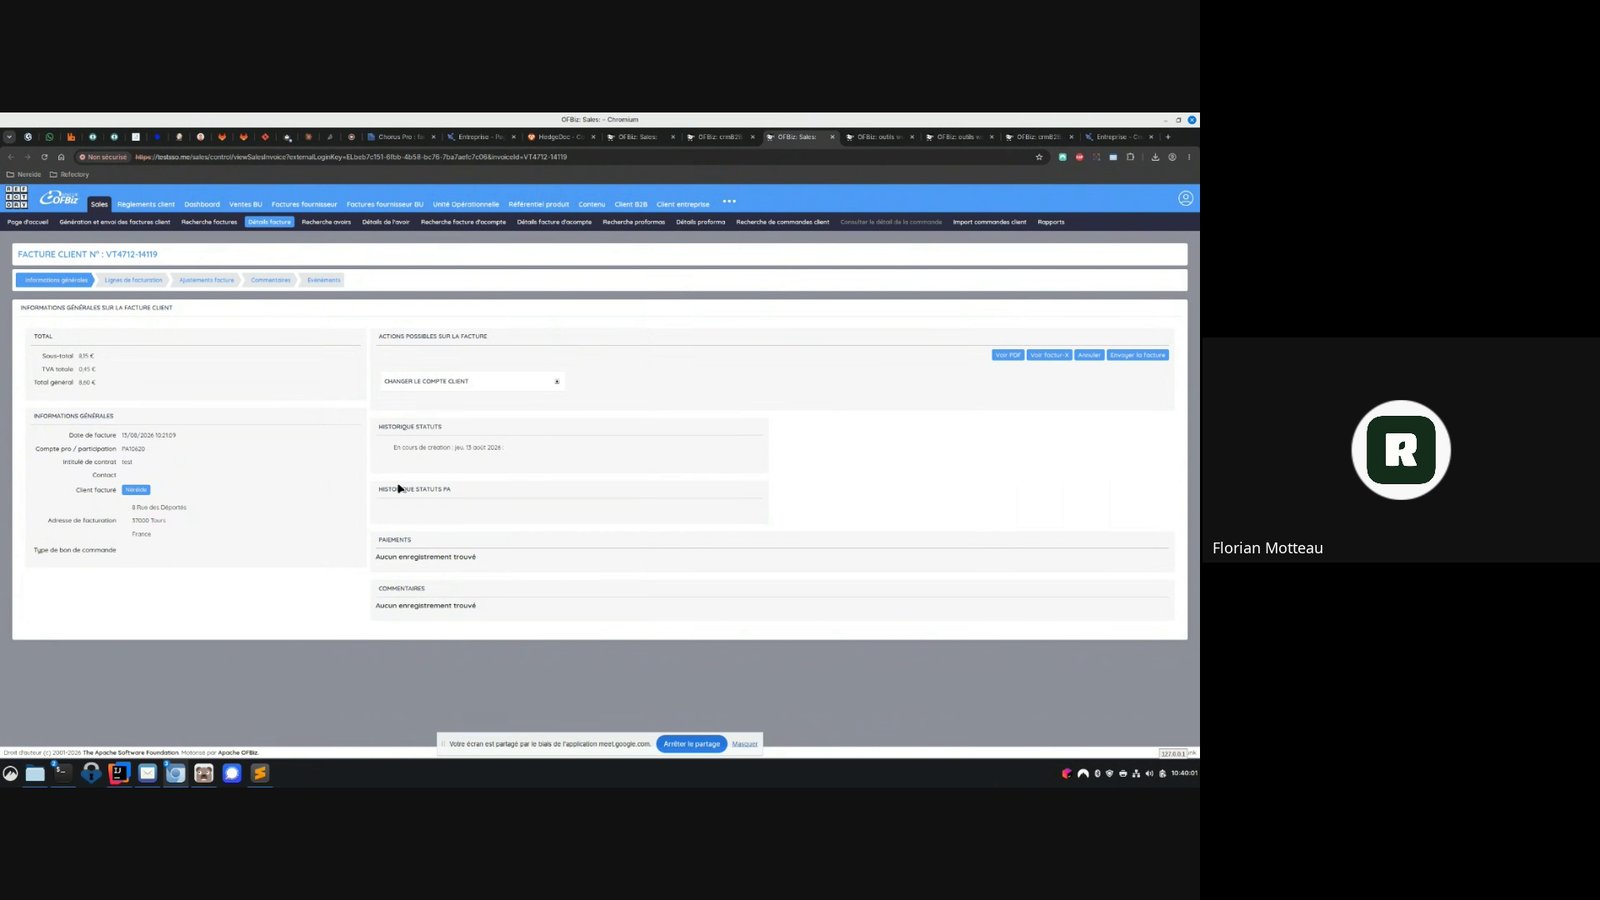Screen dimensions: 1600x900
Task: Reload the page with browser refresh icon
Action: (44, 157)
